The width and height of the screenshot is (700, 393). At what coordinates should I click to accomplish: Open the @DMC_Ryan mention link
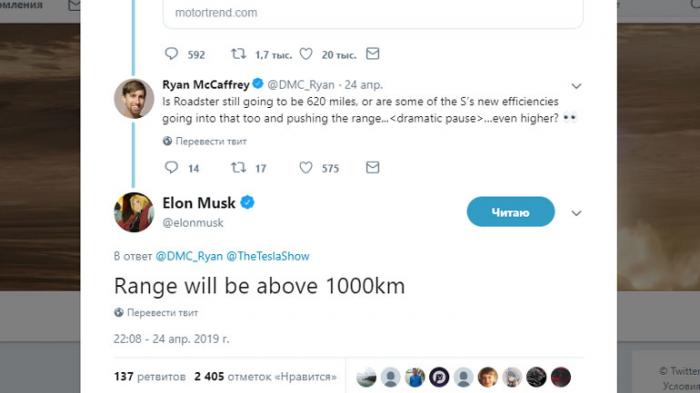[189, 256]
